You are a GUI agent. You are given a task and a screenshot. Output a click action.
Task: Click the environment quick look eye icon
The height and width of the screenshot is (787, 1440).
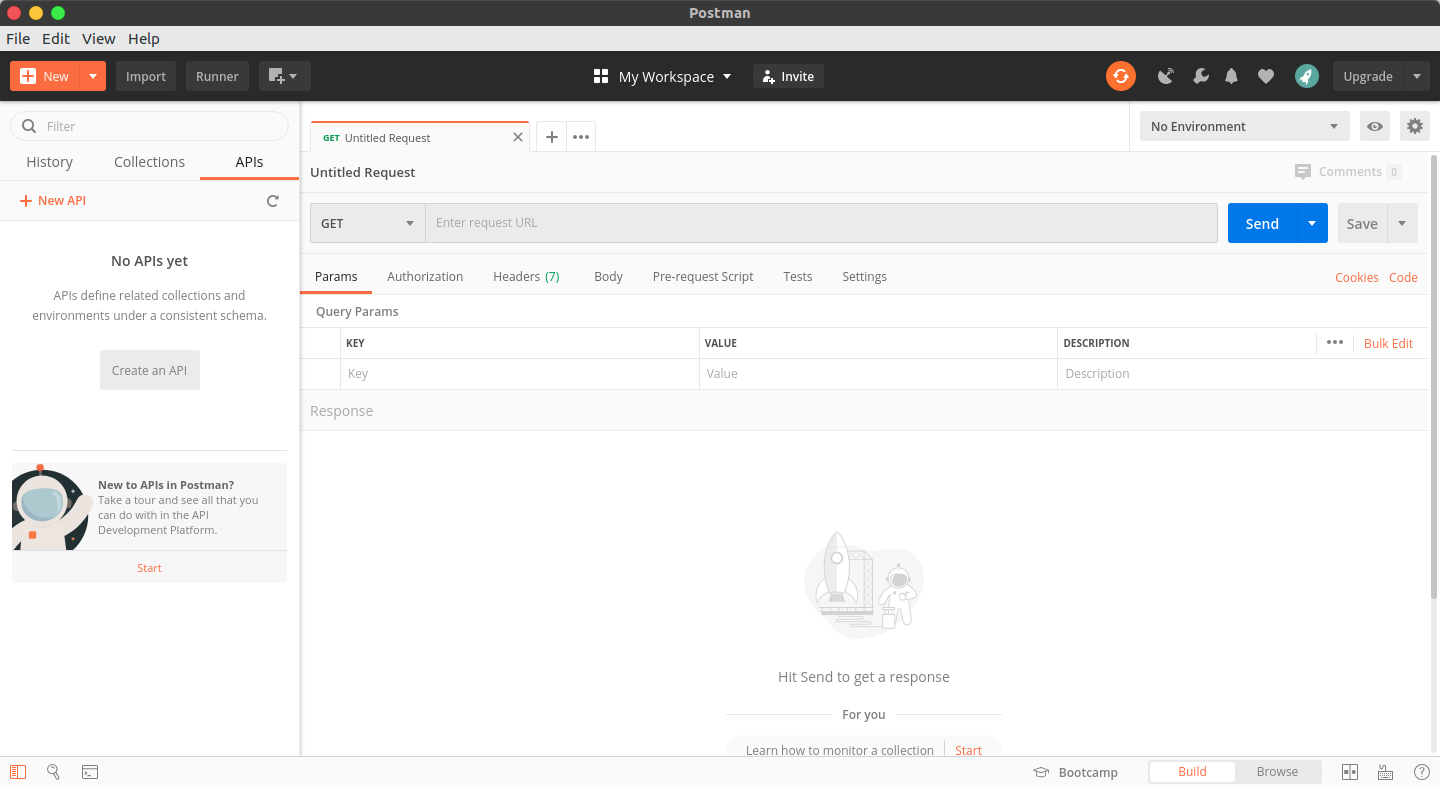[1375, 126]
